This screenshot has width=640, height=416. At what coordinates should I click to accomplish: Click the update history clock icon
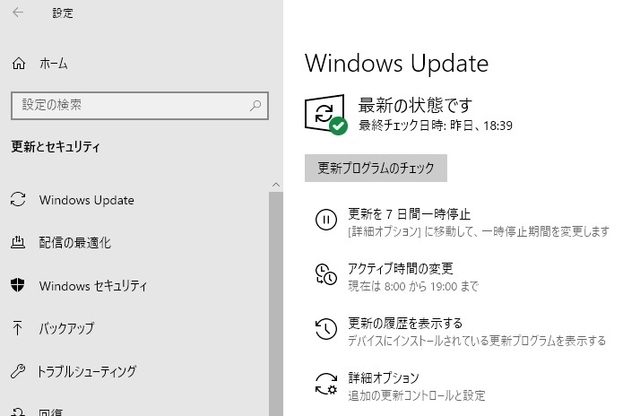[x=326, y=329]
